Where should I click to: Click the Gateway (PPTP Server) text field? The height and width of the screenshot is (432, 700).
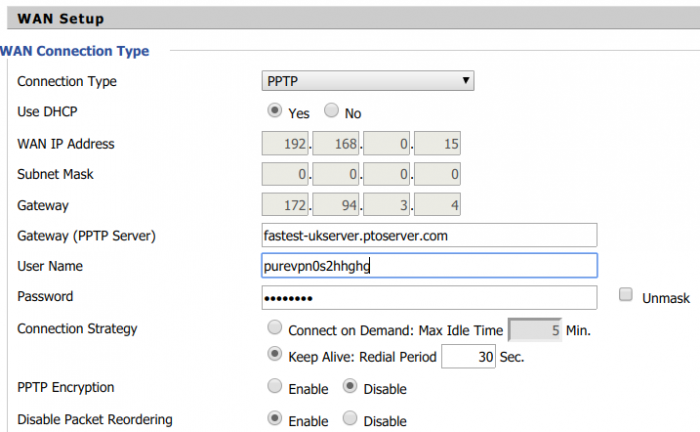click(429, 235)
